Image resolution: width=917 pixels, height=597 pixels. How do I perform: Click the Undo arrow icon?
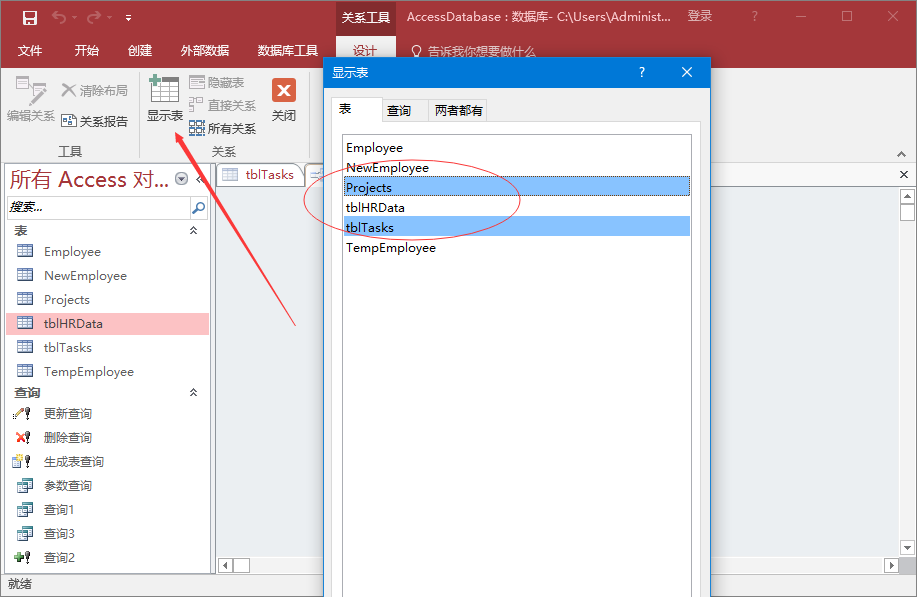pyautogui.click(x=58, y=17)
